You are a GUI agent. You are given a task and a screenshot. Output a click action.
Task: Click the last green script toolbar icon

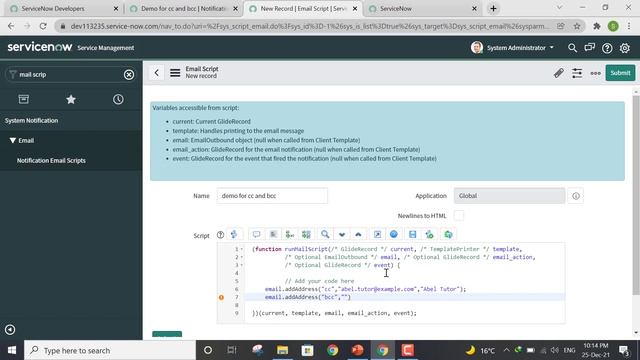[448, 234]
